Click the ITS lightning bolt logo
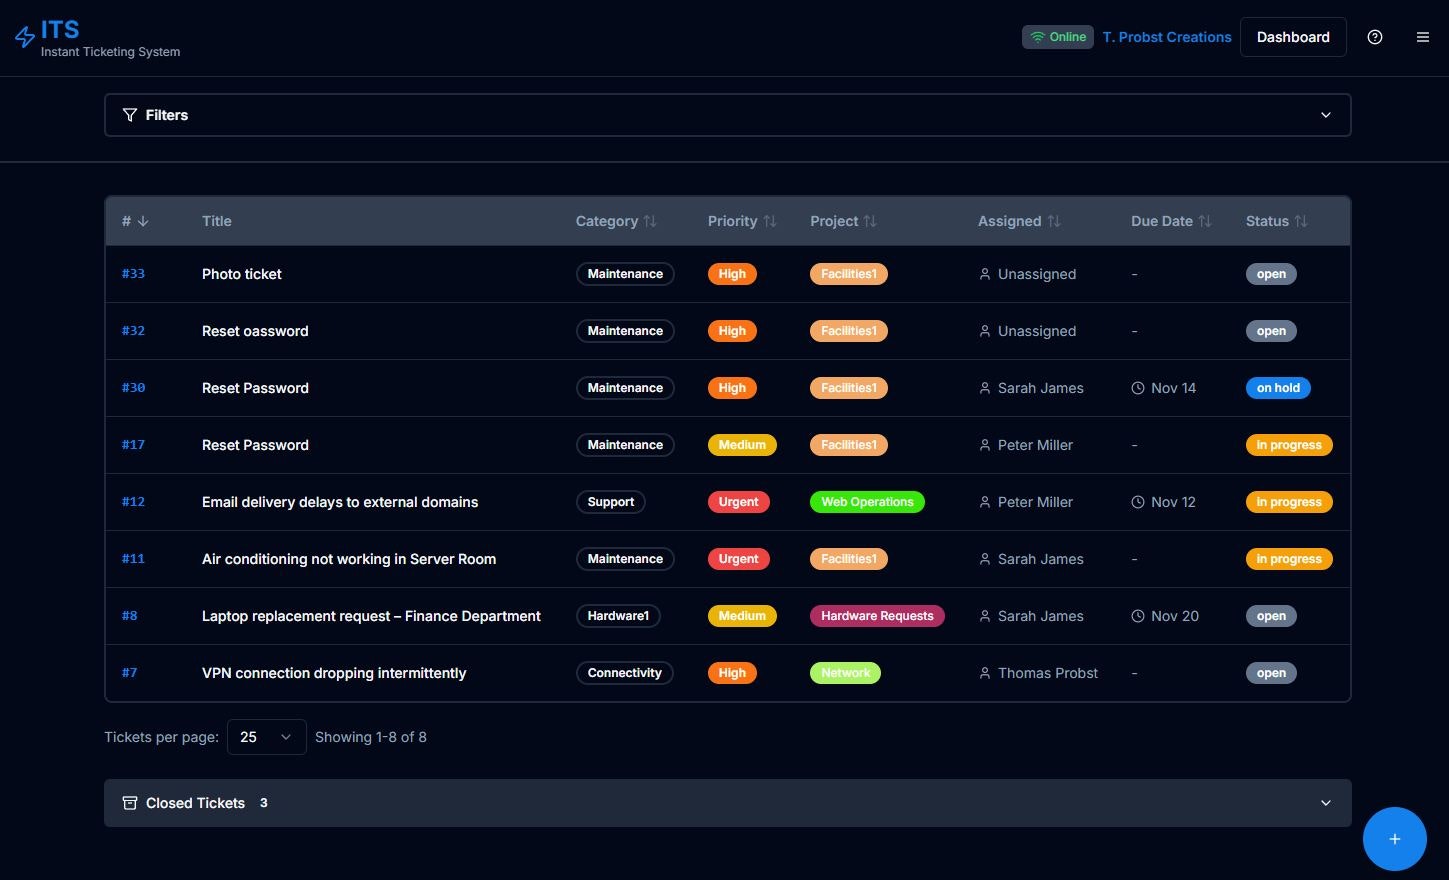This screenshot has height=880, width=1449. point(25,36)
